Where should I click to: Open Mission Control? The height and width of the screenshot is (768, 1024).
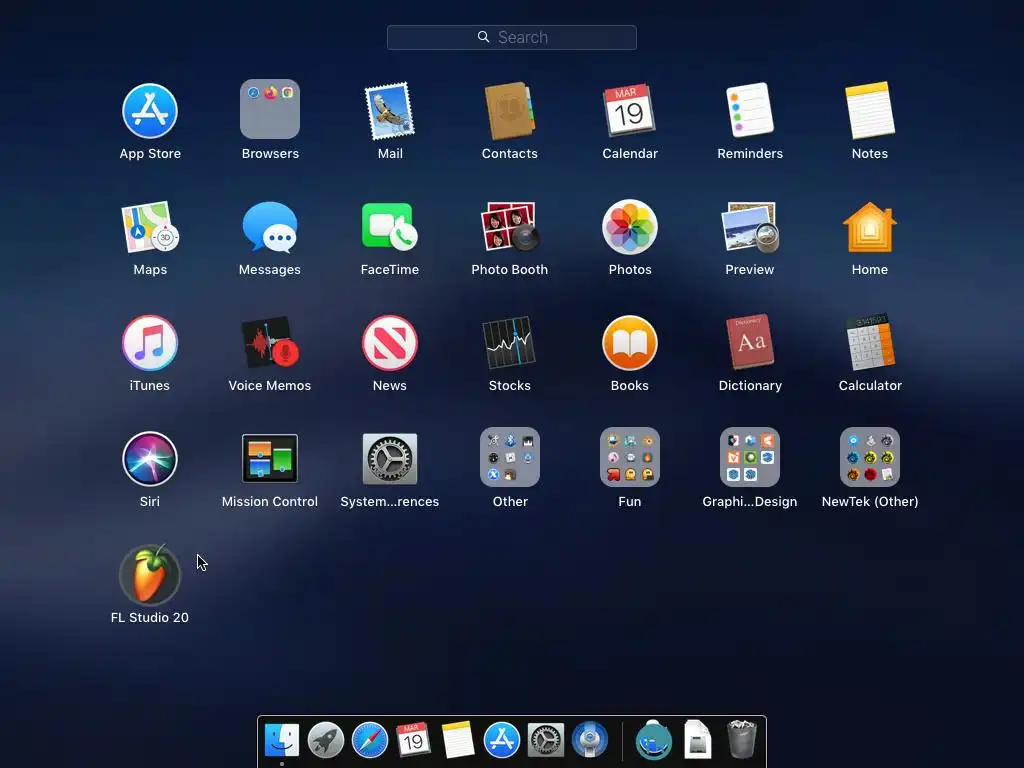[270, 458]
